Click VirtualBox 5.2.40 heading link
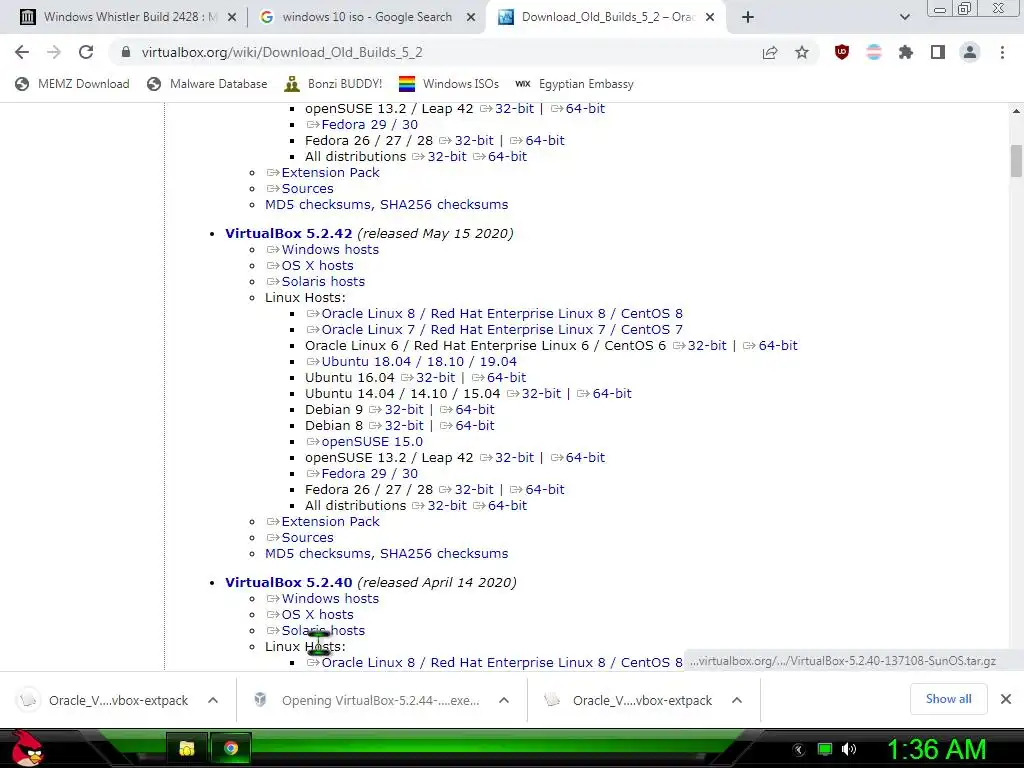The image size is (1024, 768). [x=289, y=582]
